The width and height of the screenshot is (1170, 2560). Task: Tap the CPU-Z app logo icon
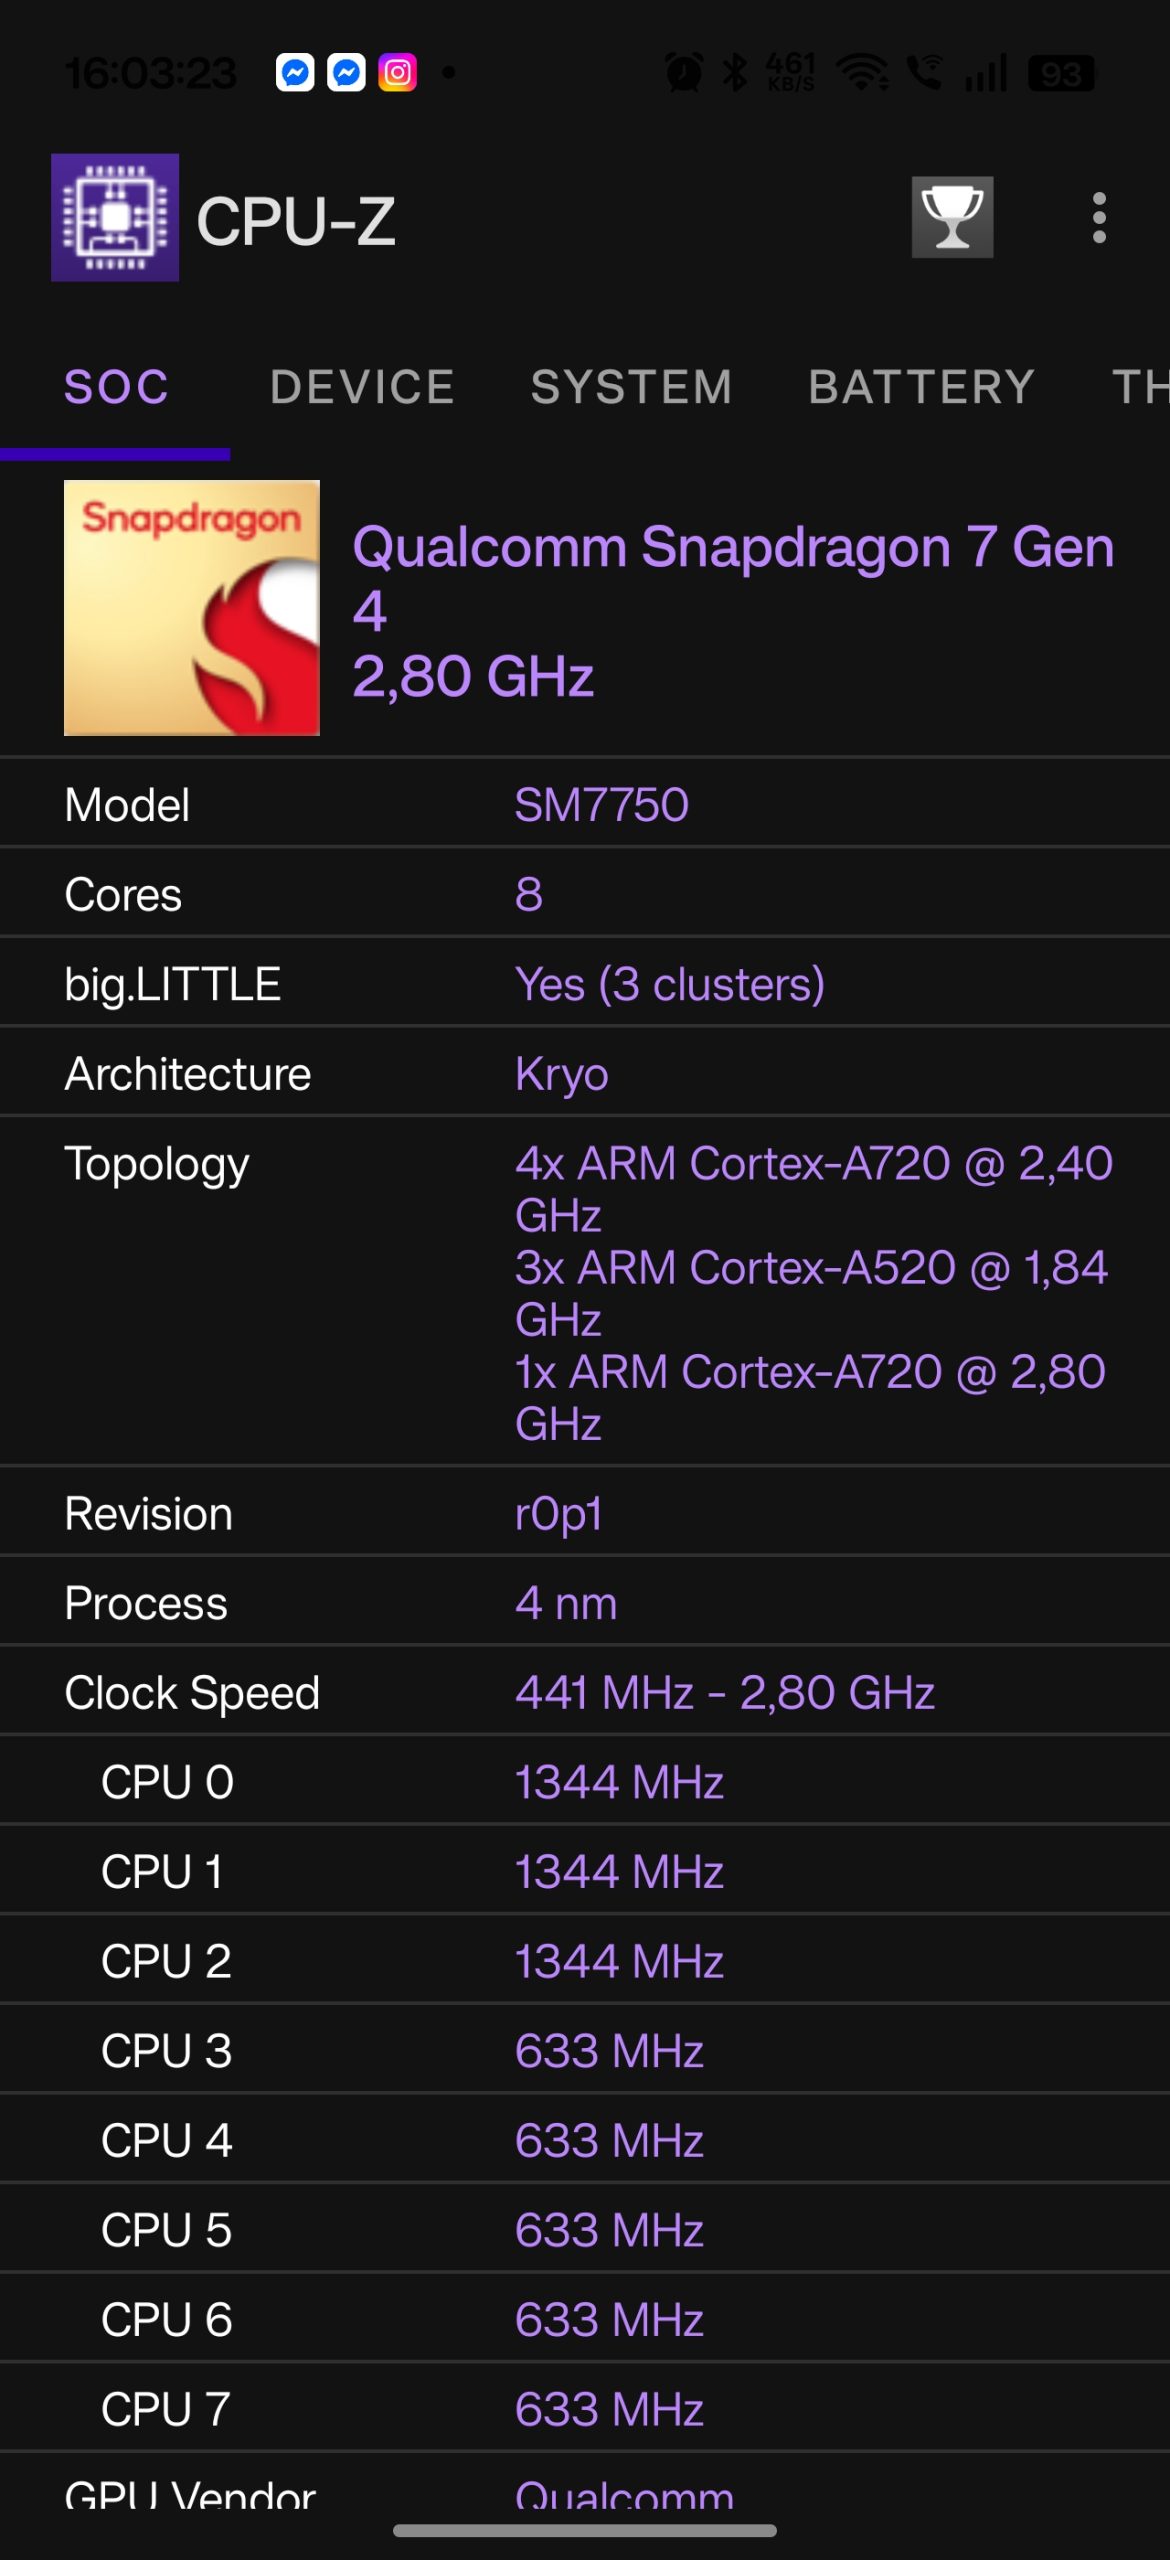point(115,218)
